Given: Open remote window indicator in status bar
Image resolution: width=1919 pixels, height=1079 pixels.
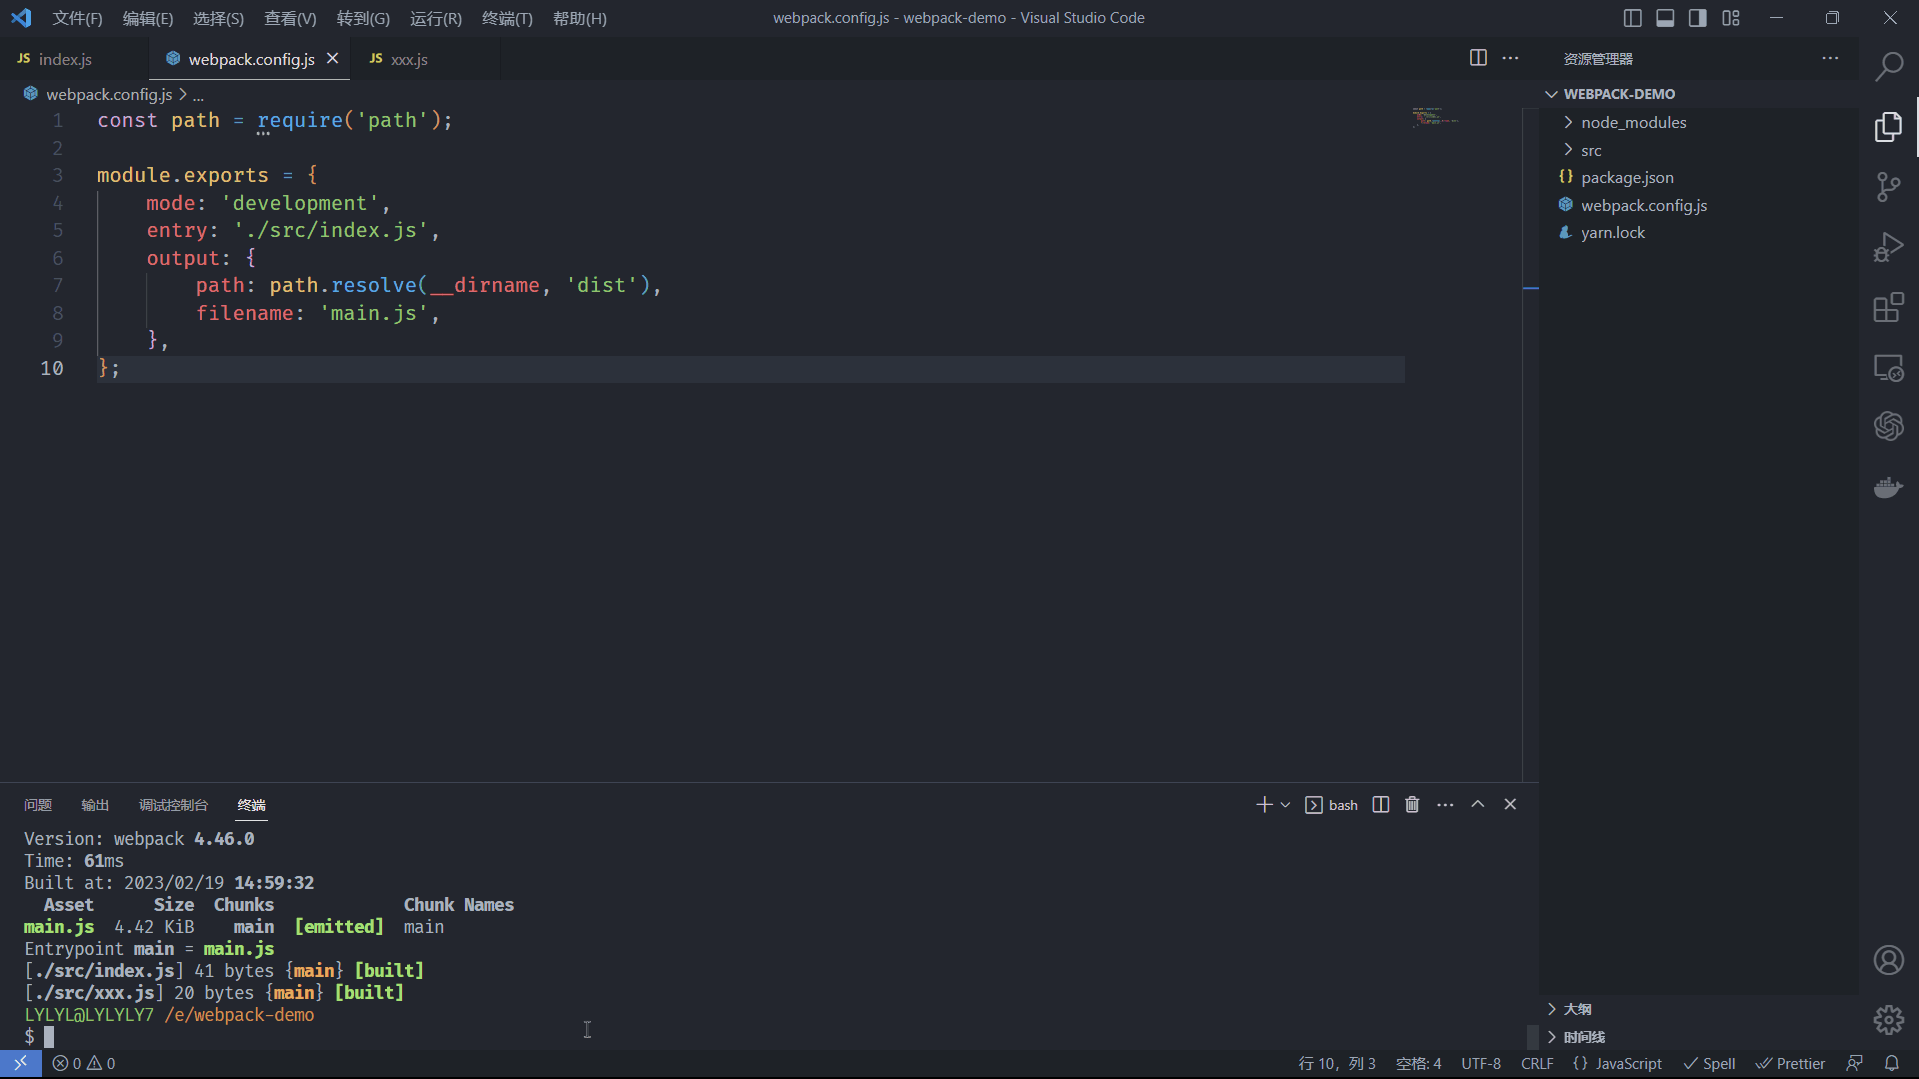Looking at the screenshot, I should point(20,1063).
